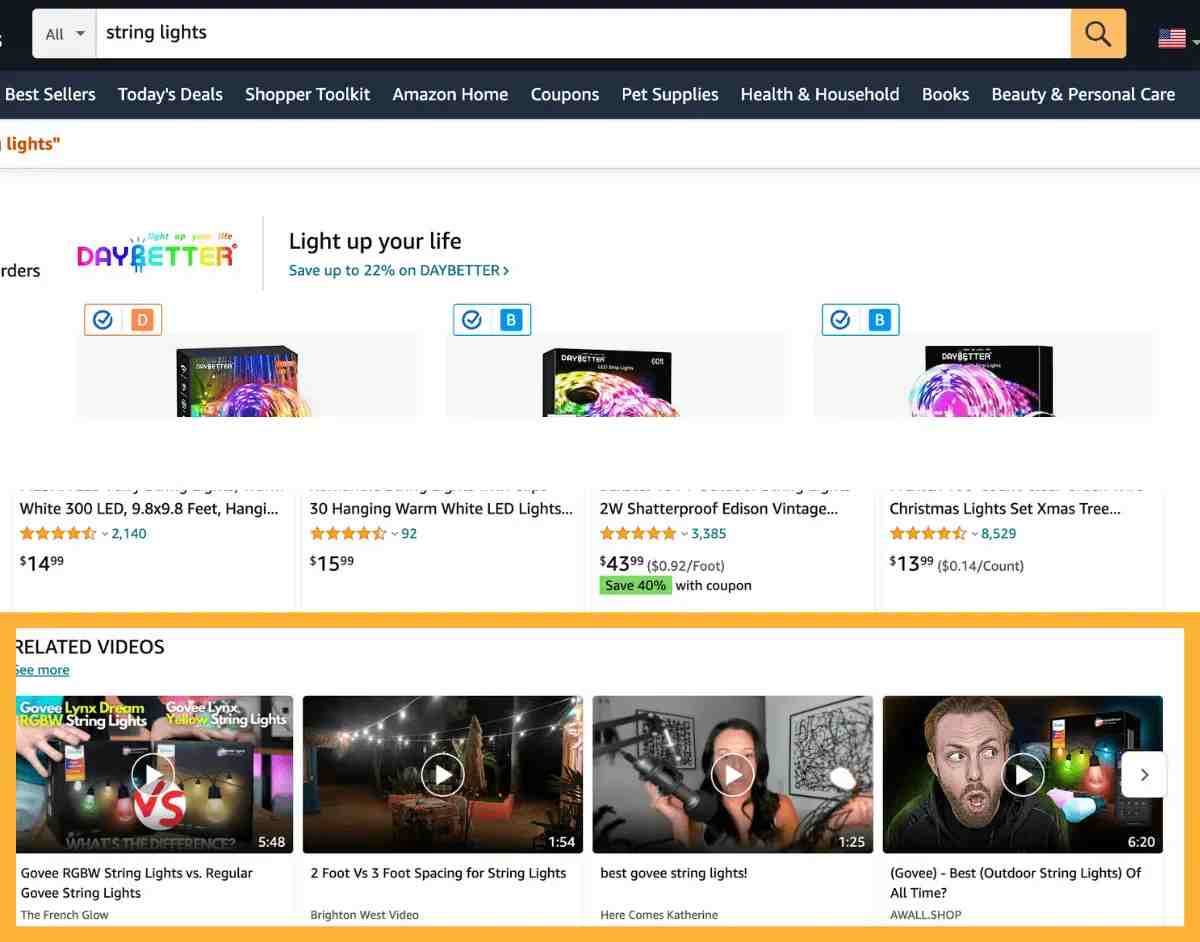Expand rating dropdown beside 2,140 reviews

(104, 534)
